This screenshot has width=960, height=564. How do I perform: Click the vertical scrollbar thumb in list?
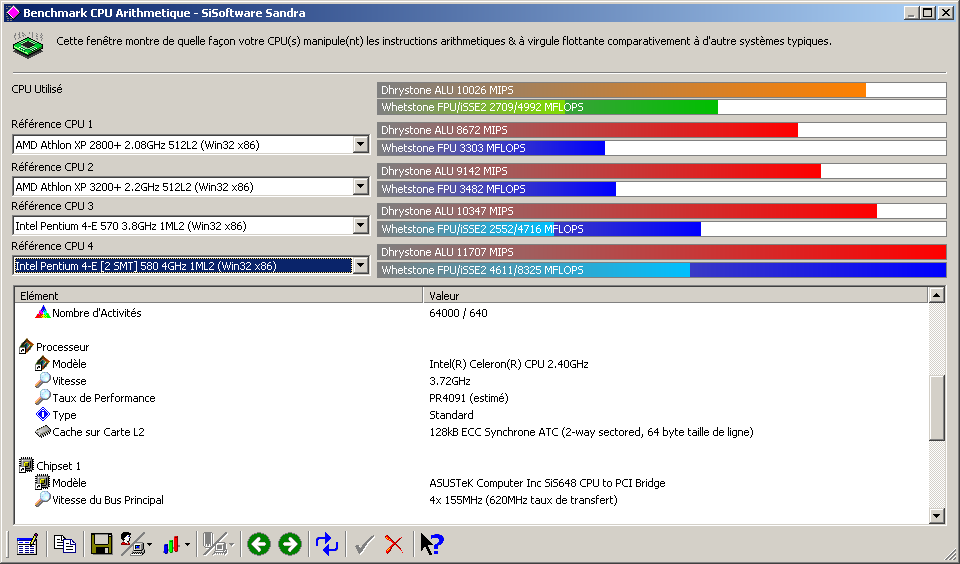click(x=937, y=408)
